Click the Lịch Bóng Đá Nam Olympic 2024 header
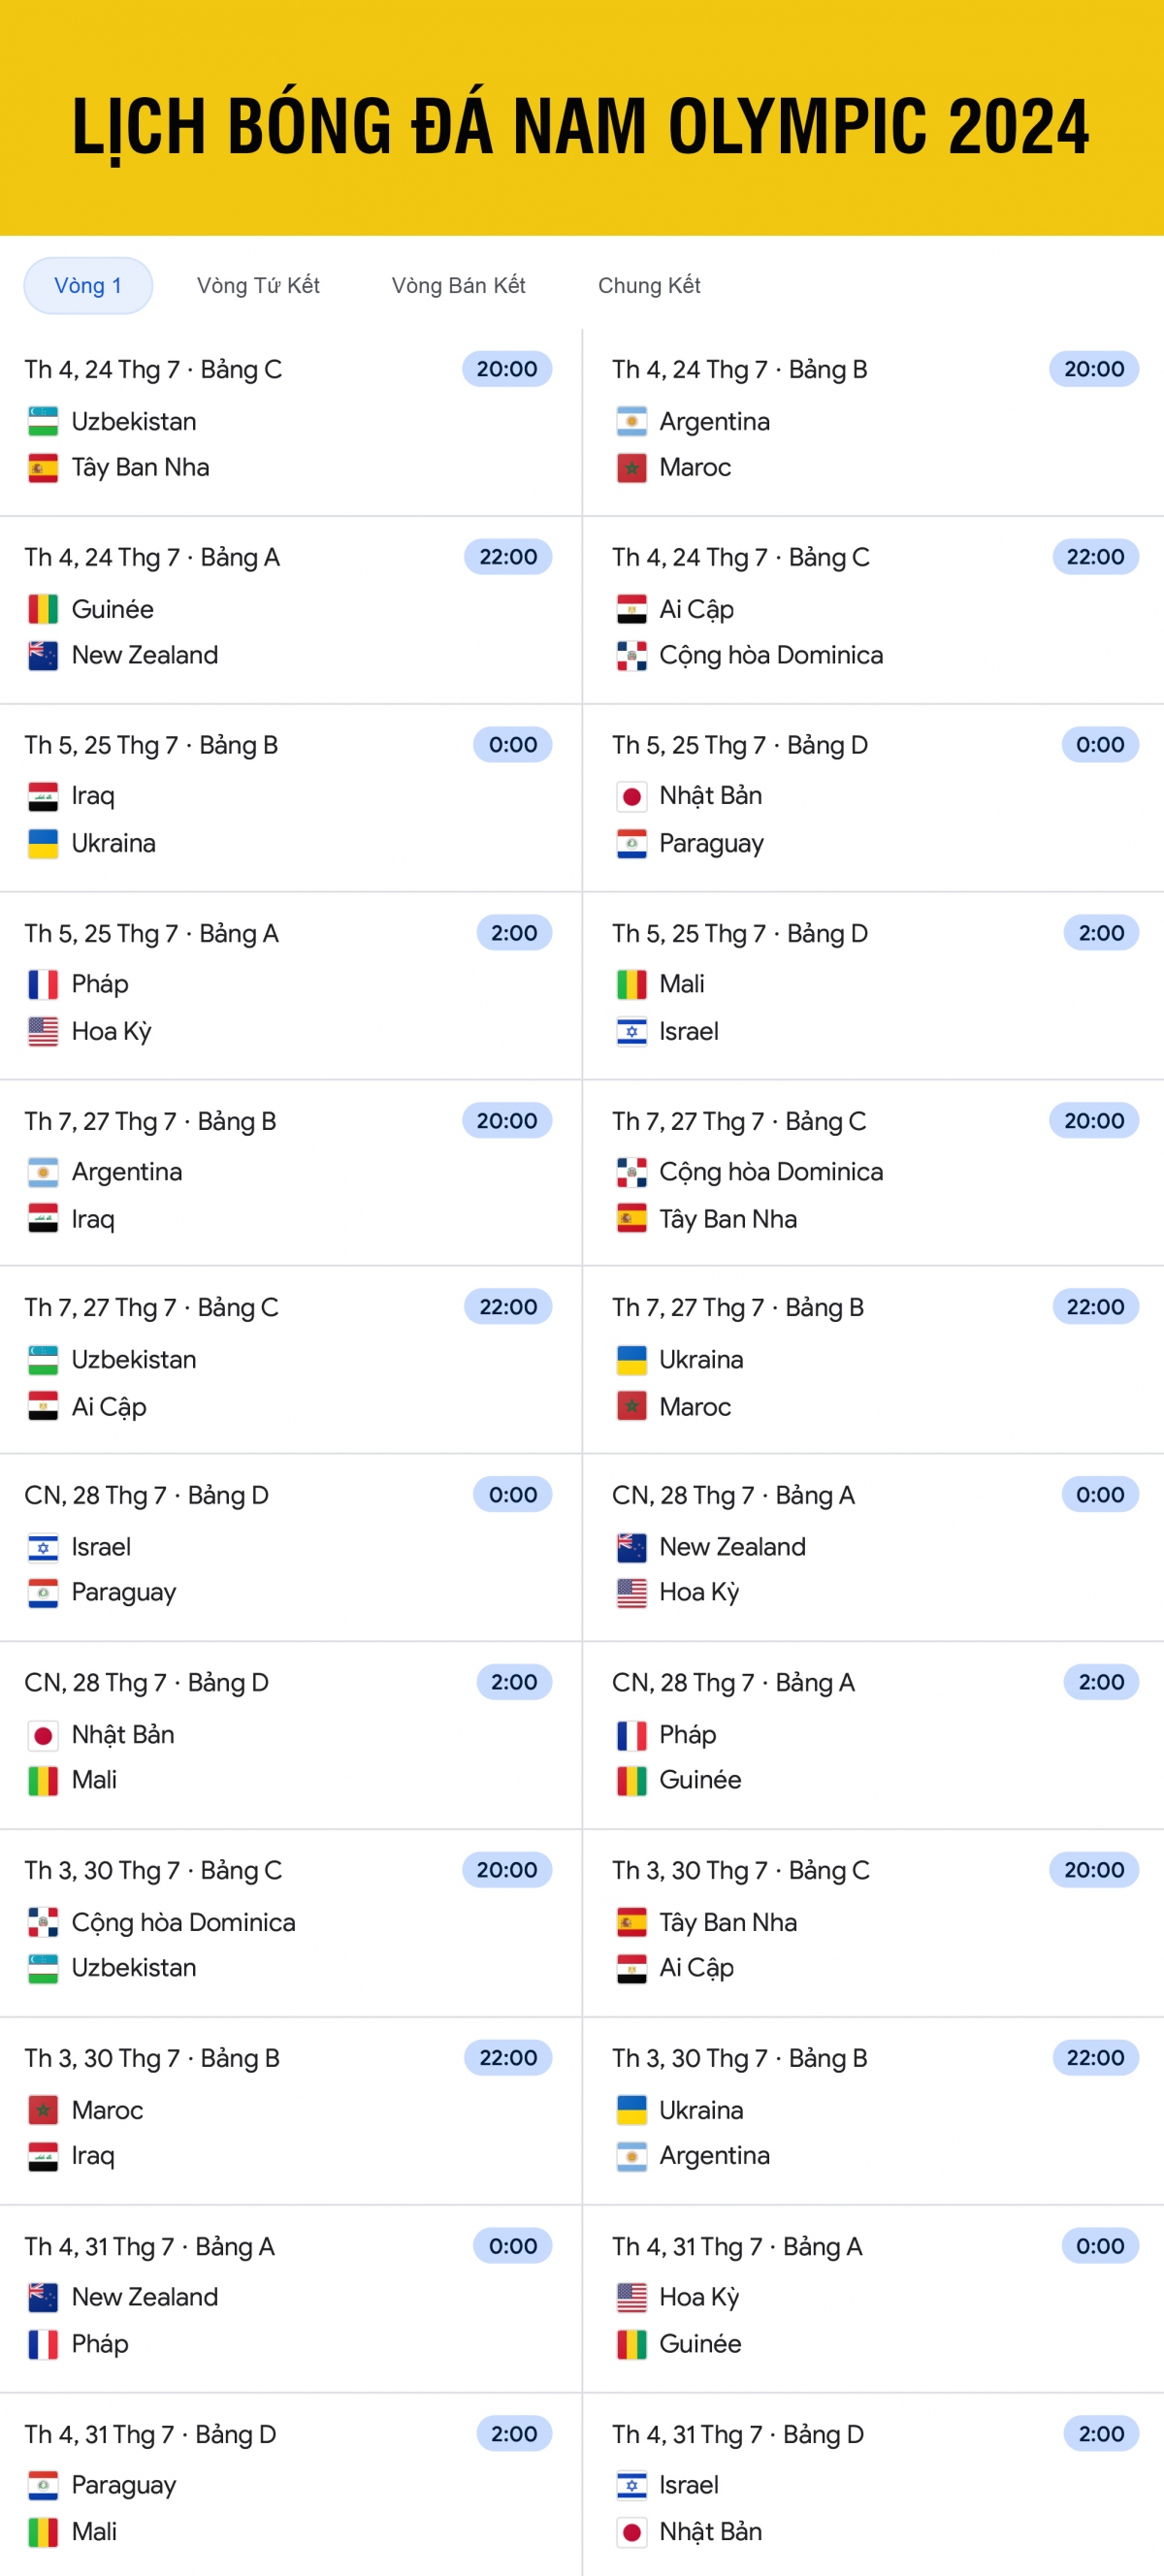Image resolution: width=1164 pixels, height=2576 pixels. (x=581, y=126)
